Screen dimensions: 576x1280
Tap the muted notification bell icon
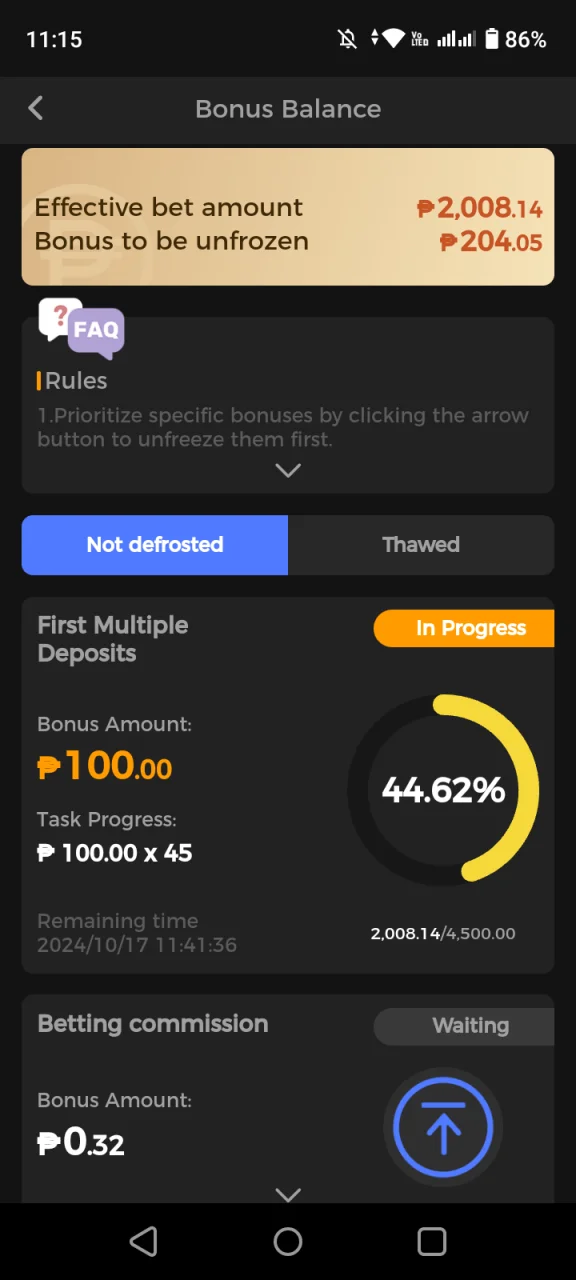[x=347, y=39]
